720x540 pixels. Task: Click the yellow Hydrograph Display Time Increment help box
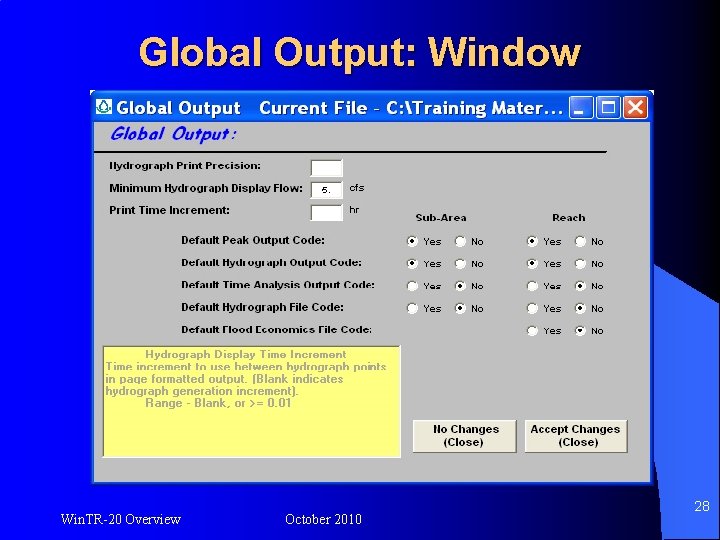252,402
